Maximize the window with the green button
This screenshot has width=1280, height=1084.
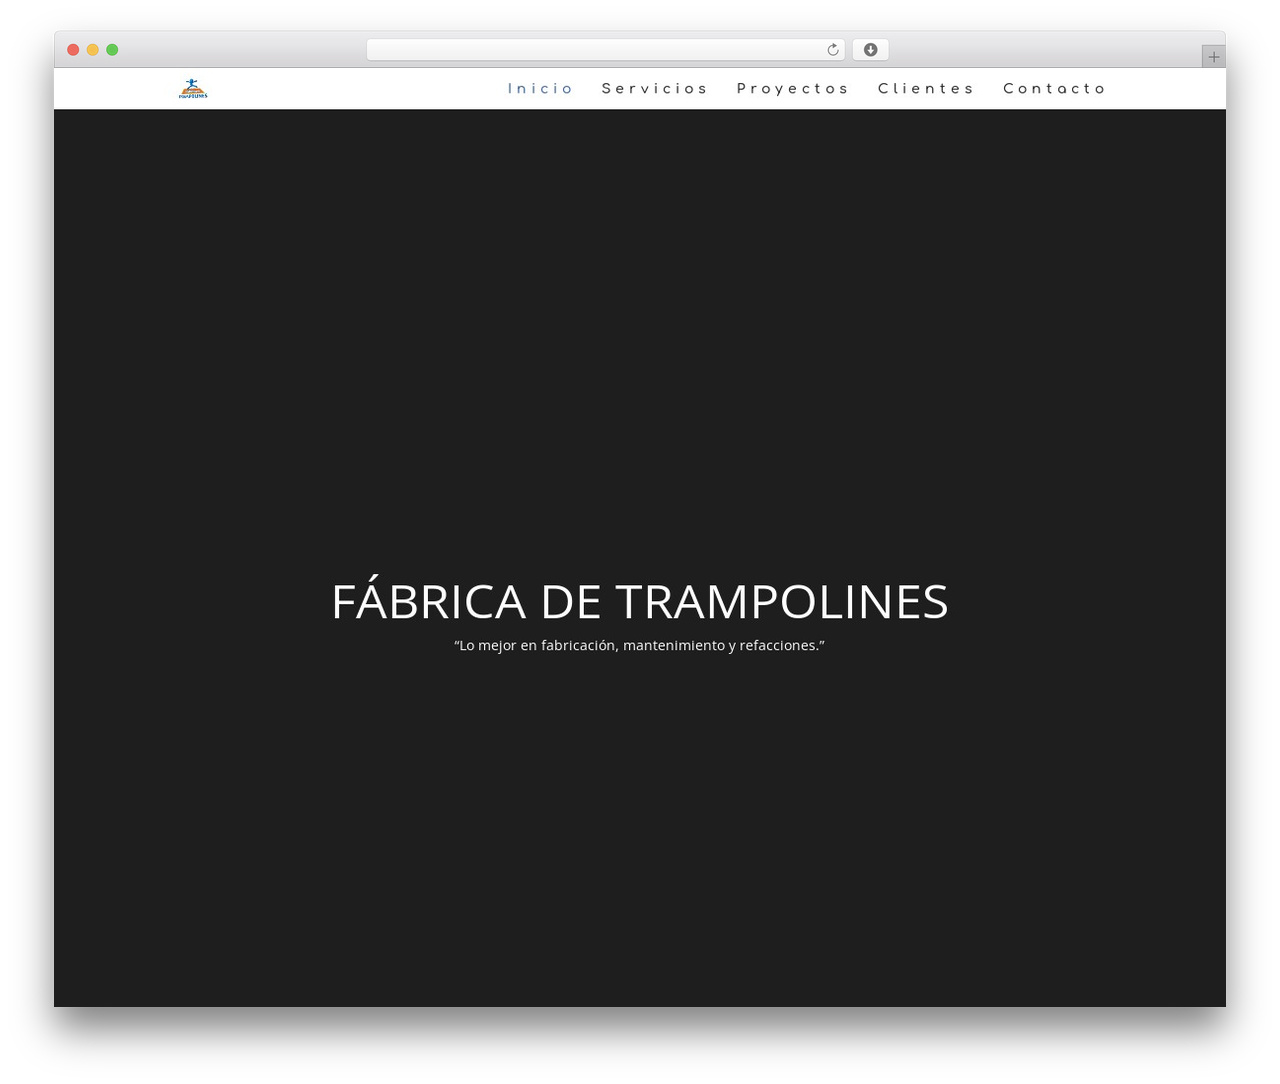(x=112, y=50)
